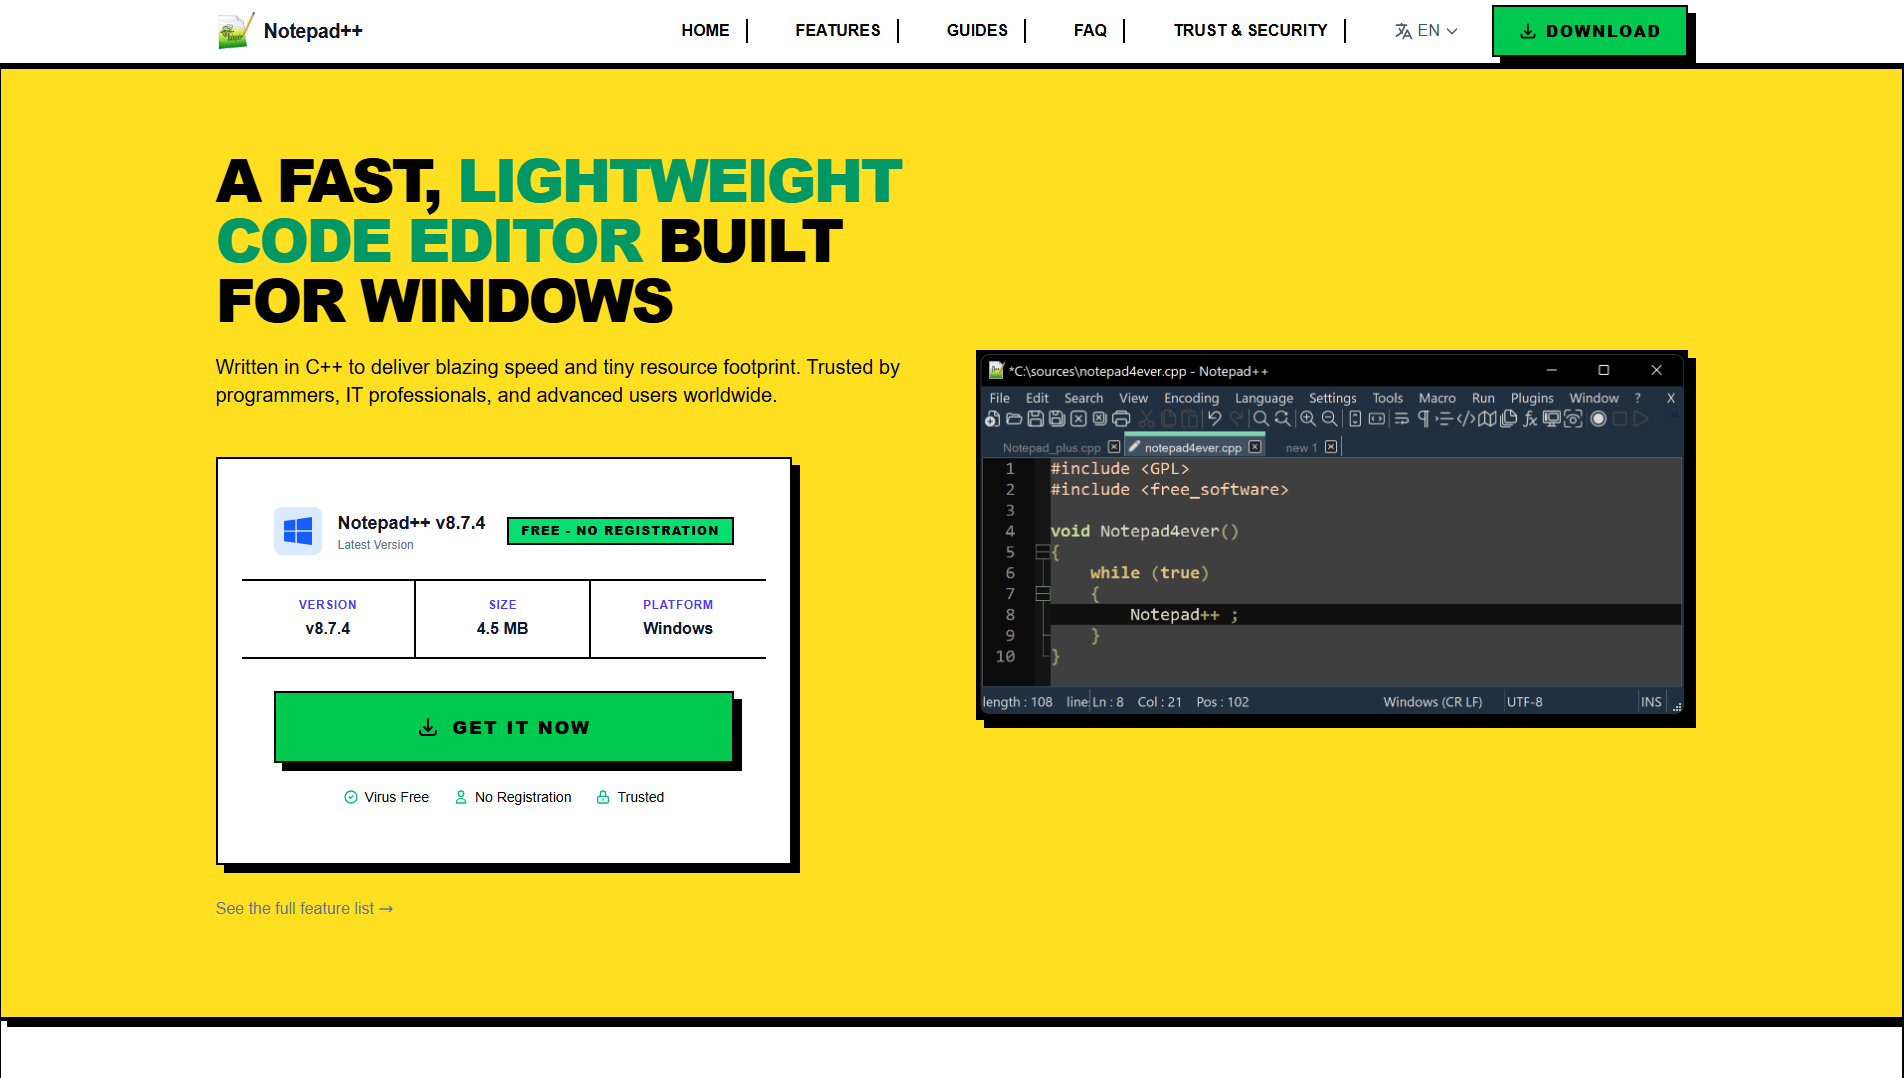Go to the FEATURES nav item
Image resolution: width=1904 pixels, height=1078 pixels.
click(x=838, y=30)
